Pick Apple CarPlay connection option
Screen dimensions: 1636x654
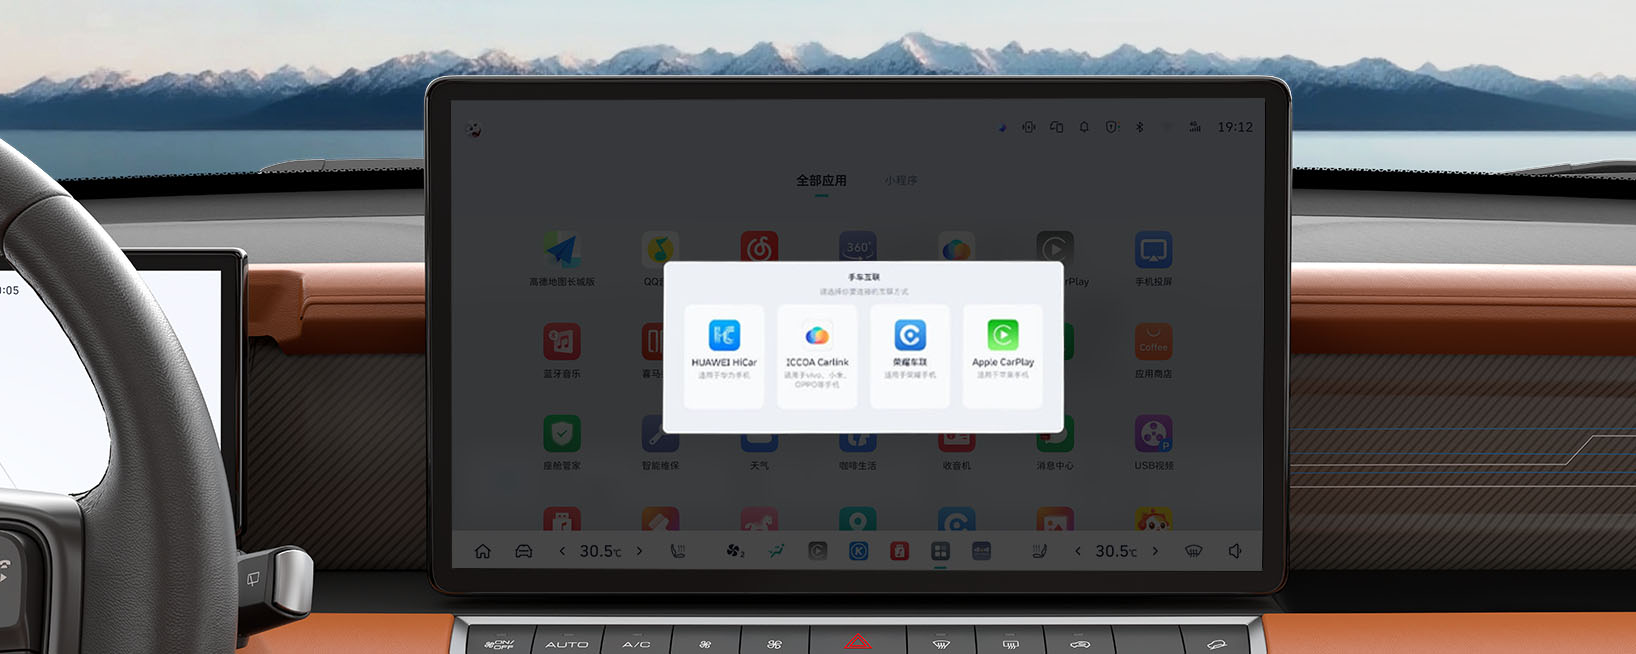pyautogui.click(x=1003, y=355)
